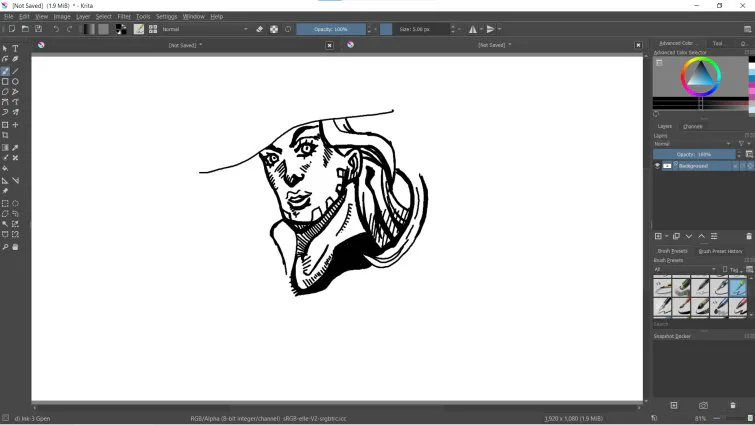Delete the layer with trash icon
Viewport: 755px width, 425px height.
pos(749,236)
